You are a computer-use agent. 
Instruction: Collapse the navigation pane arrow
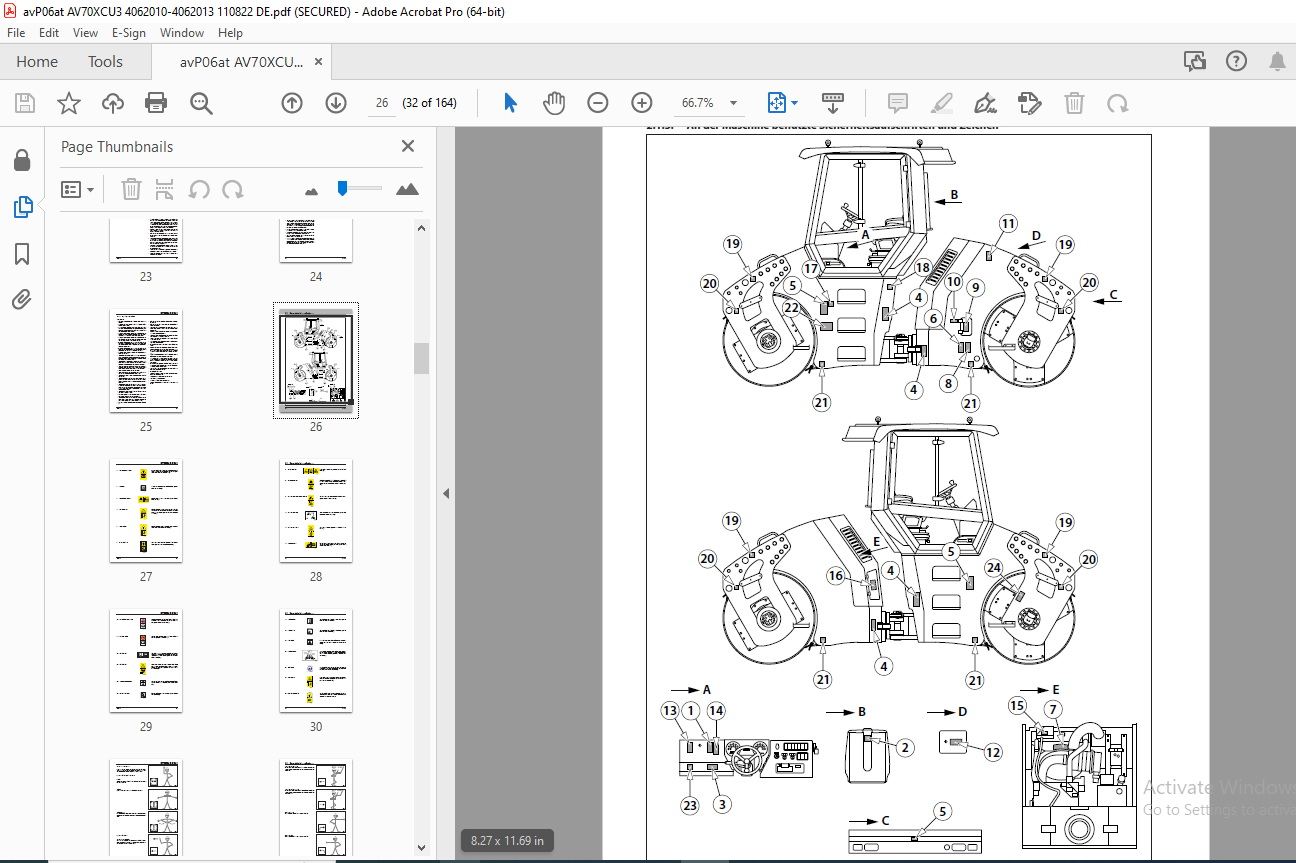click(446, 493)
